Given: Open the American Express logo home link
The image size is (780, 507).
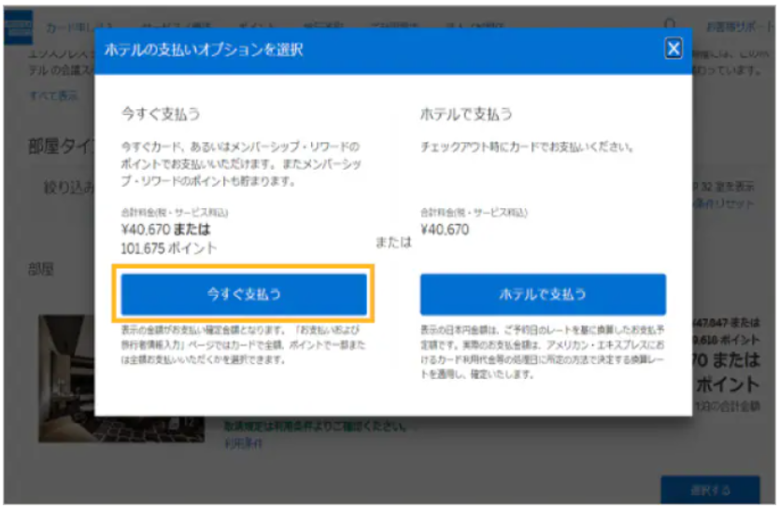Looking at the screenshot, I should click(x=18, y=28).
